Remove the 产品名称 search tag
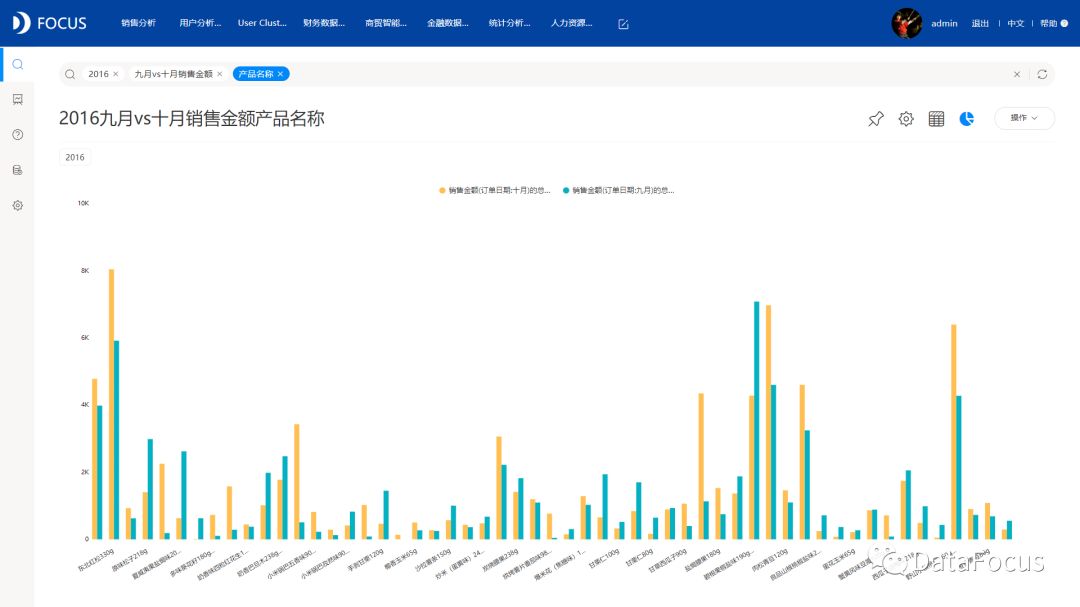 pos(280,74)
